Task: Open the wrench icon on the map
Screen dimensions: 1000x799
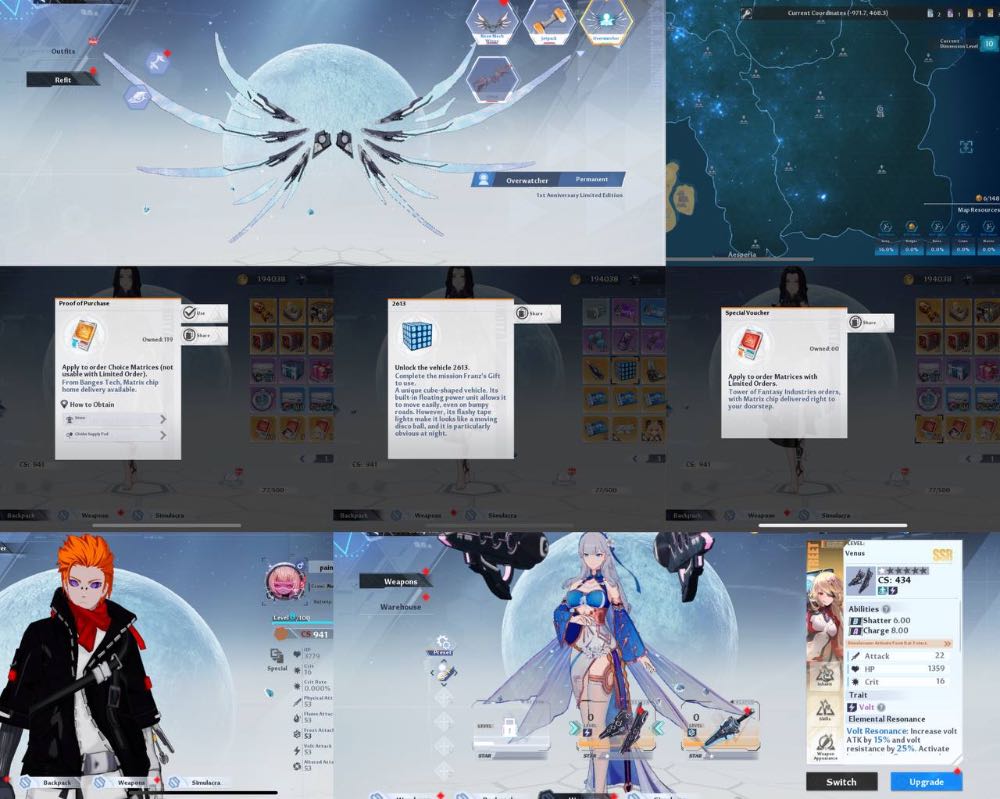Action: click(746, 13)
